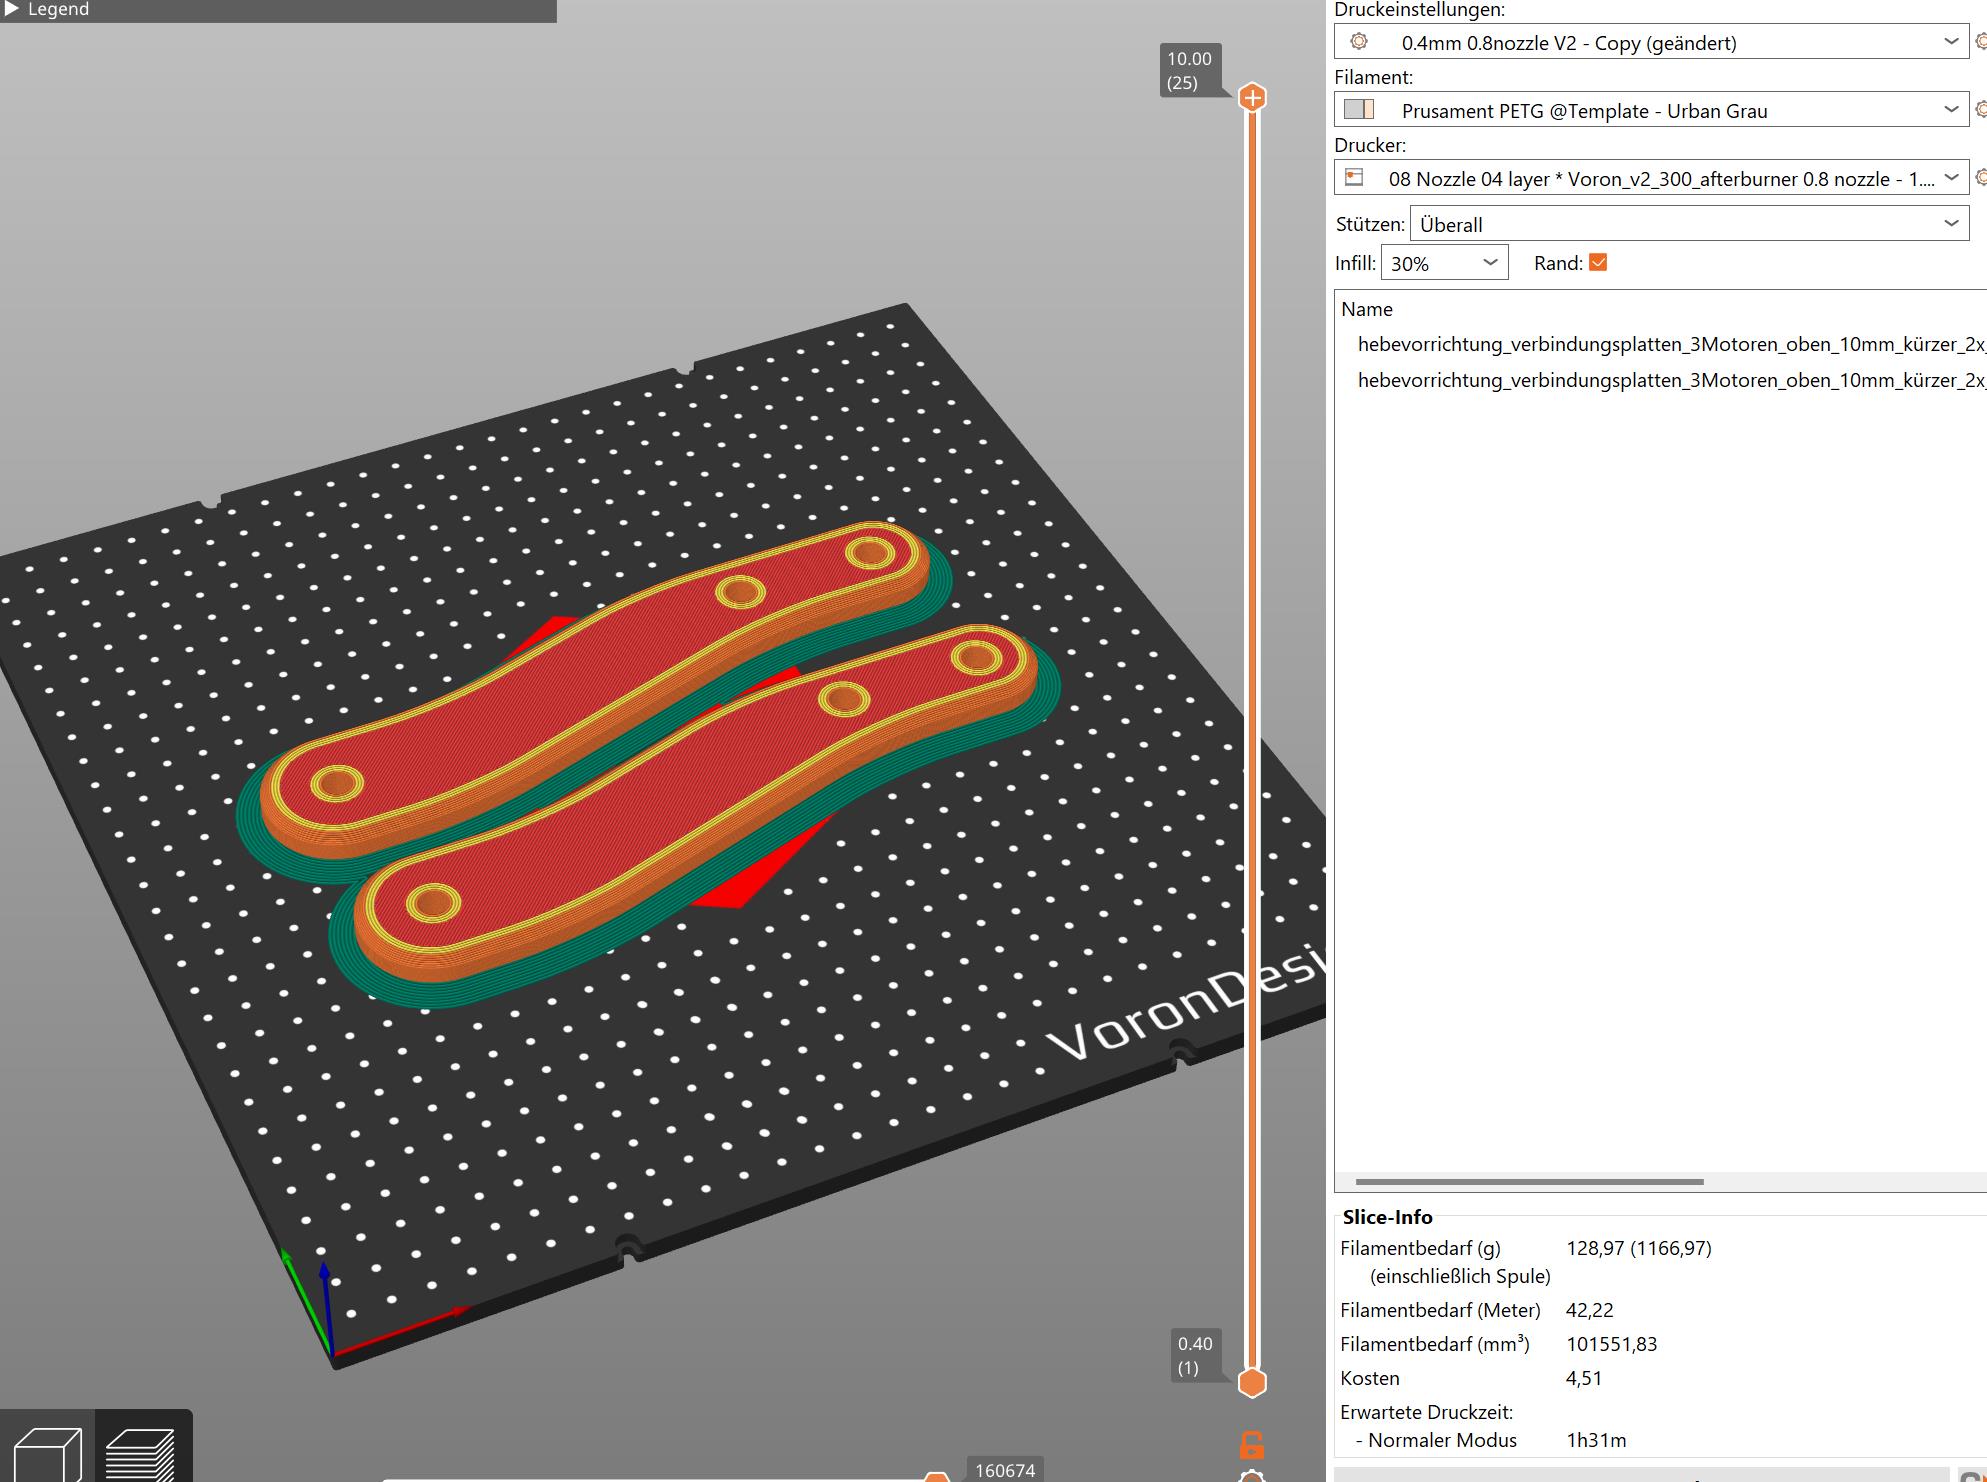The width and height of the screenshot is (1987, 1482).
Task: Click the orange unlock icon below the layer slider
Action: (x=1252, y=1445)
